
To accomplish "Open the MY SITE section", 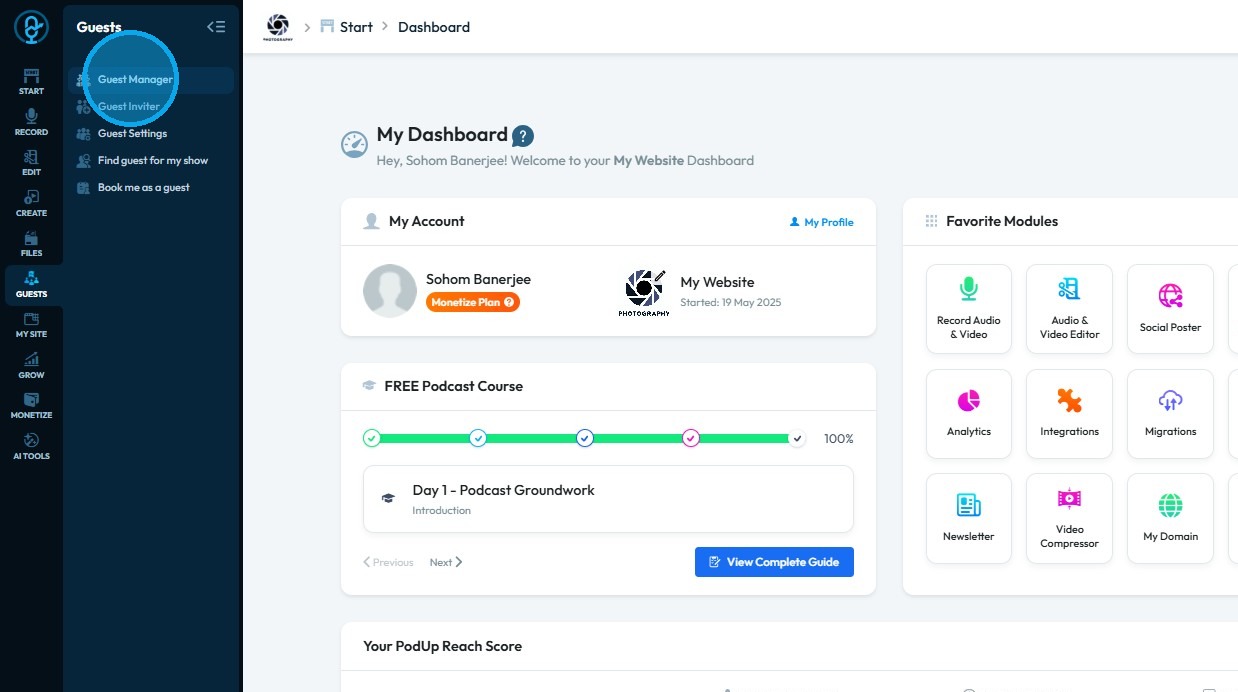I will coord(31,325).
